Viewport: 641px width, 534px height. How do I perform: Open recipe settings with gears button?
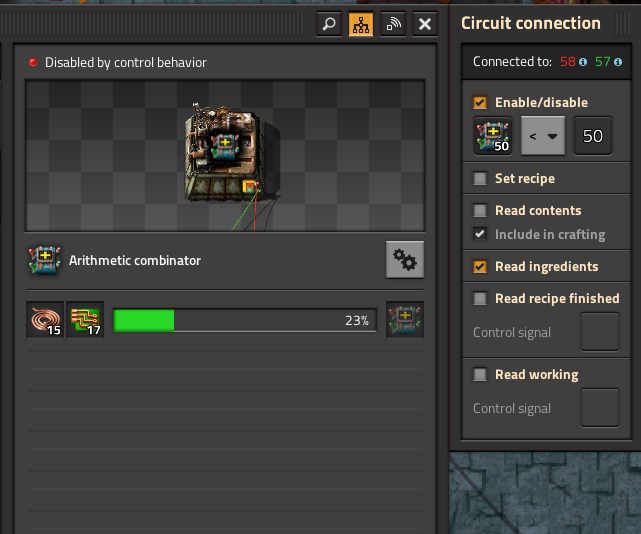point(405,260)
